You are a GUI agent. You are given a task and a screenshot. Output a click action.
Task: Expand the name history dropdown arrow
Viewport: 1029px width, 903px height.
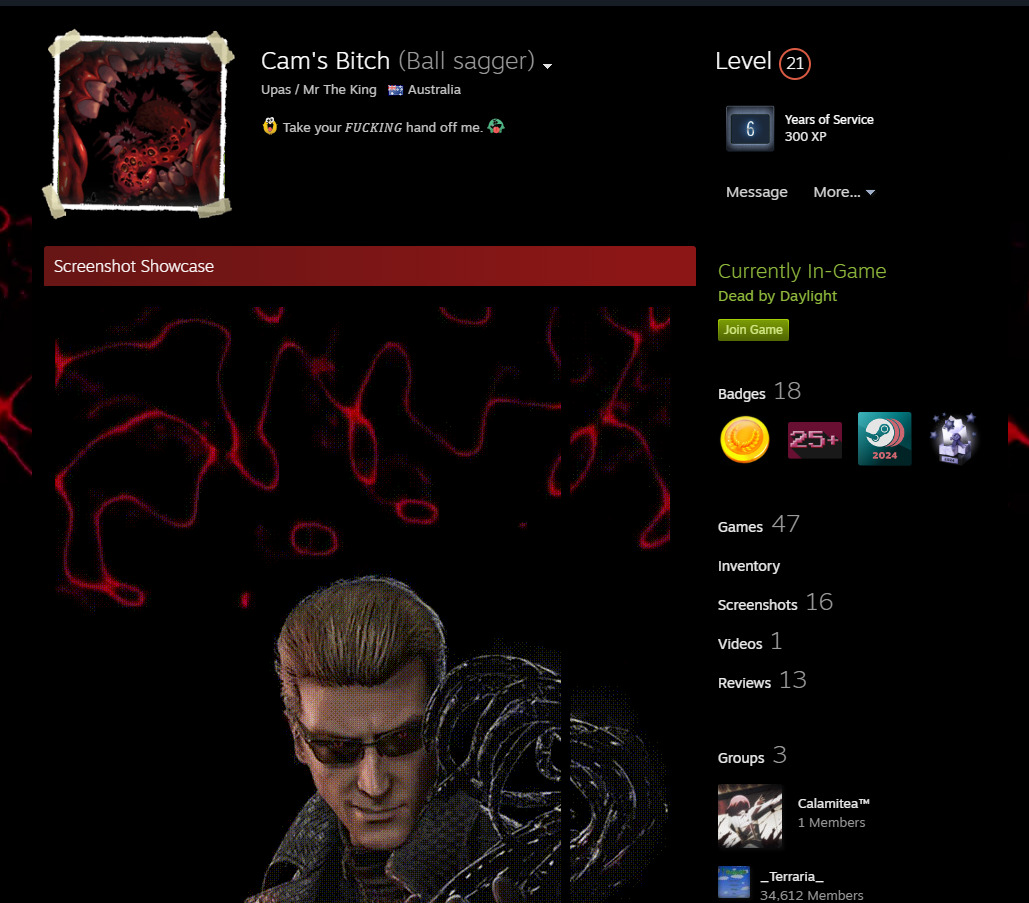[x=547, y=66]
